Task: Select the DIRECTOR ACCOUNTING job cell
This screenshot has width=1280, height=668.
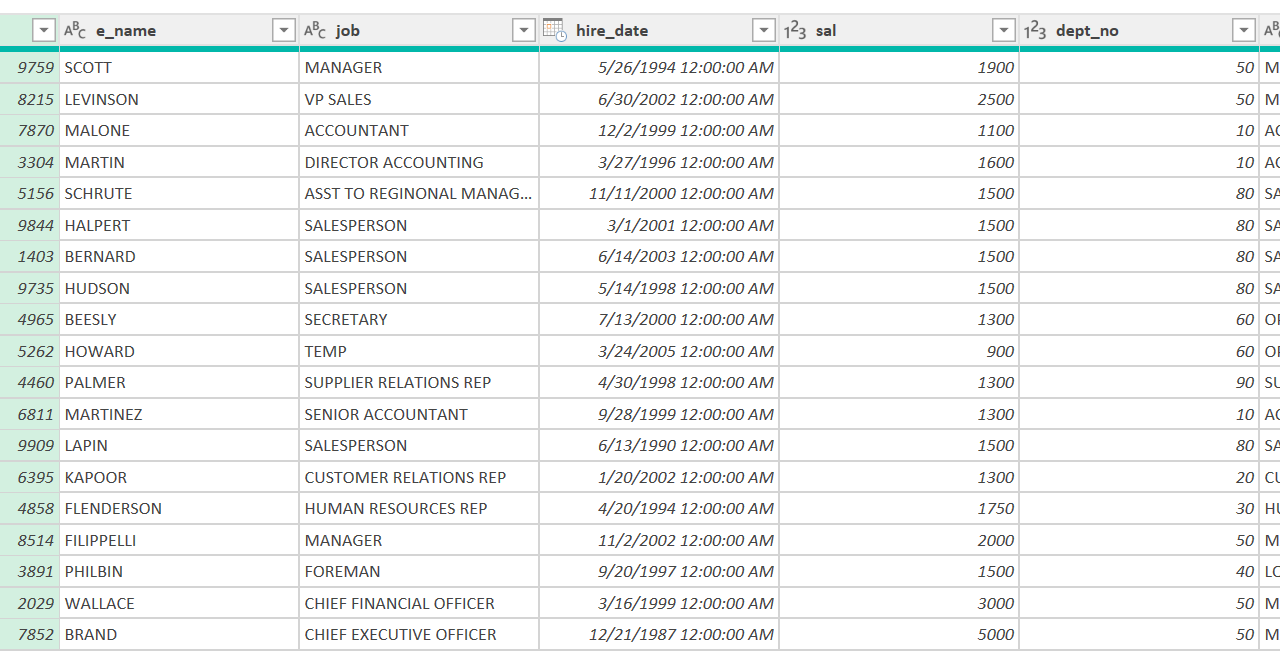Action: [x=419, y=162]
